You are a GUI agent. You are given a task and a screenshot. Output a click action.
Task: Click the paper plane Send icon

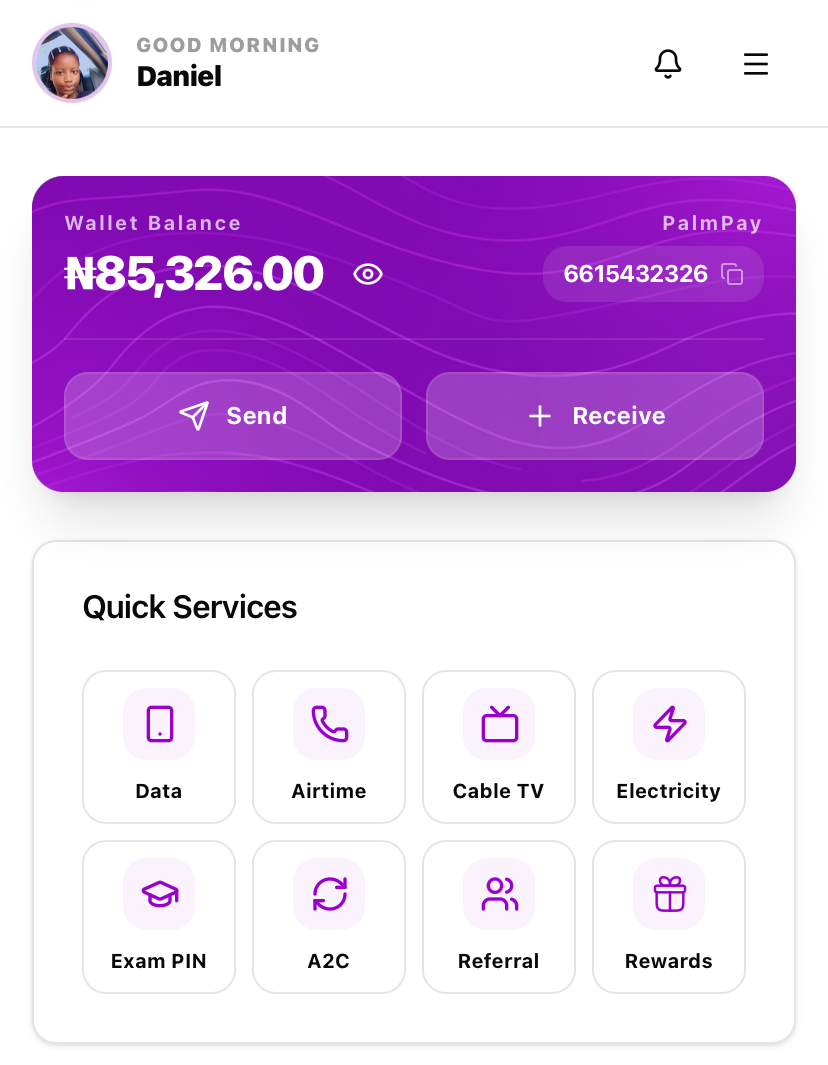(194, 416)
